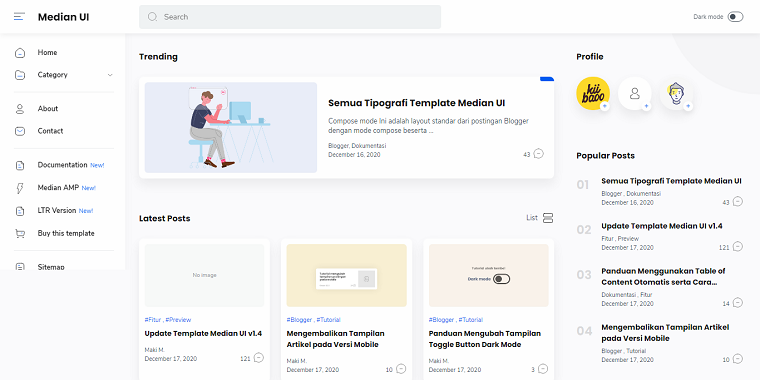Click the search magnifier icon
Viewport: 760px width, 380px height.
click(152, 17)
